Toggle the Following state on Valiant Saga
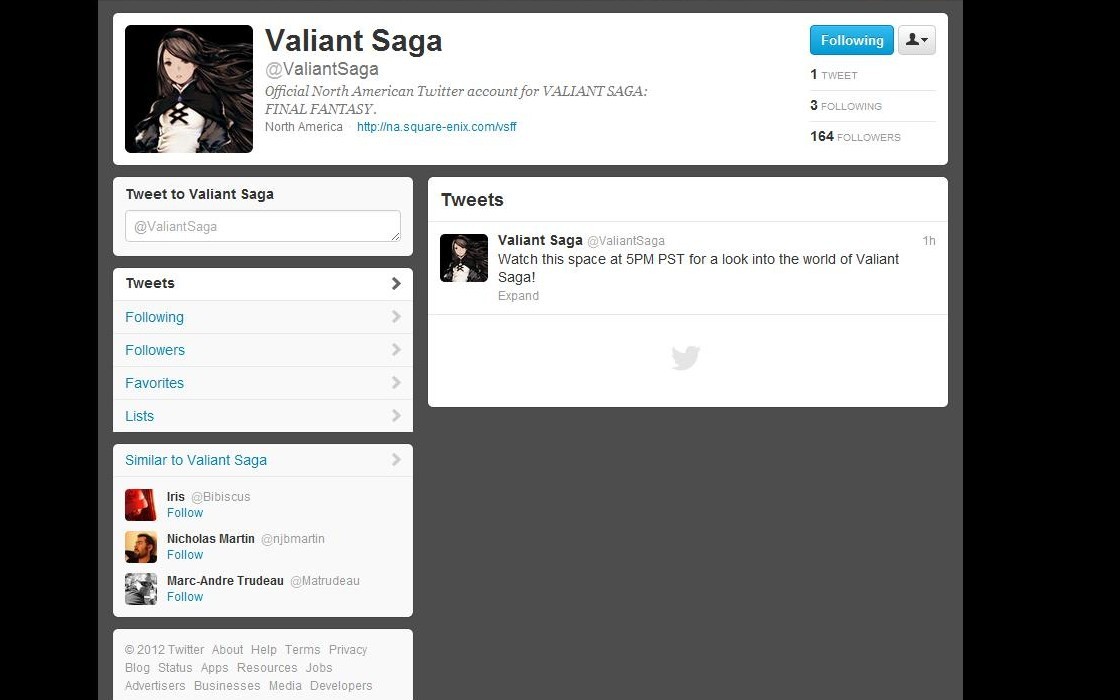Viewport: 1120px width, 700px height. tap(851, 40)
